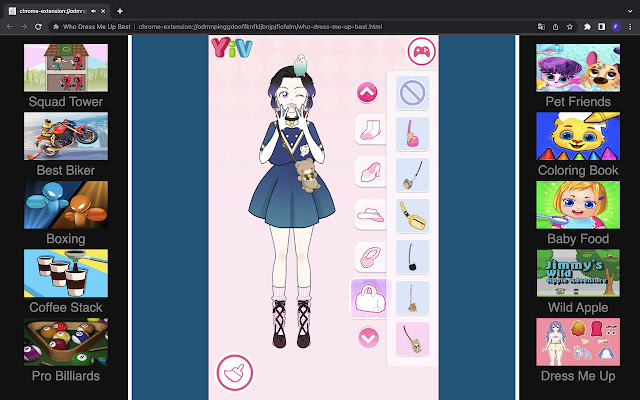The width and height of the screenshot is (640, 400).
Task: Open the Squad Tower game link
Action: [x=65, y=76]
